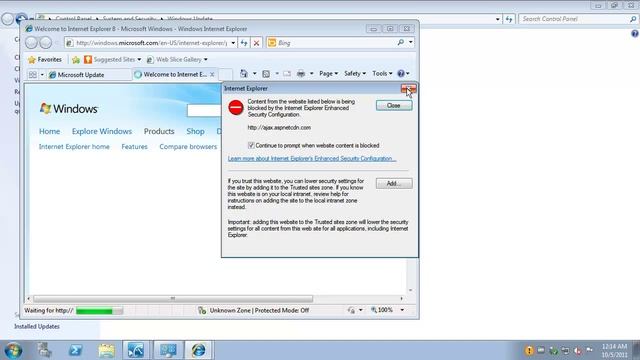Click the Quick Tabs grid icon

(33, 74)
